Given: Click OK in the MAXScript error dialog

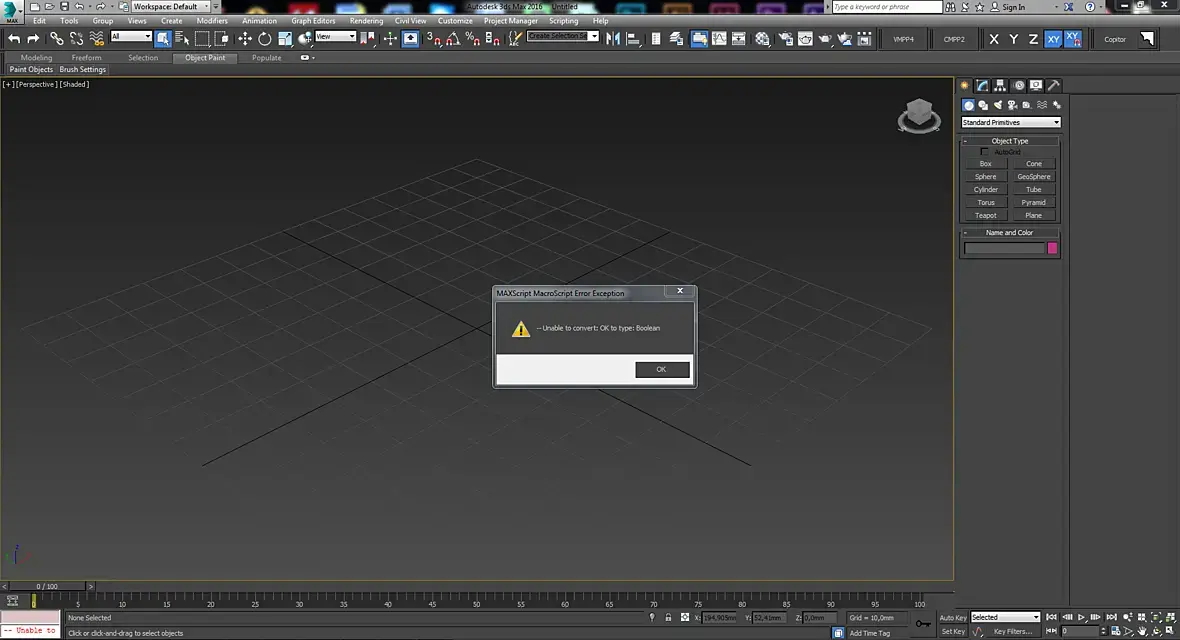Looking at the screenshot, I should pyautogui.click(x=661, y=370).
